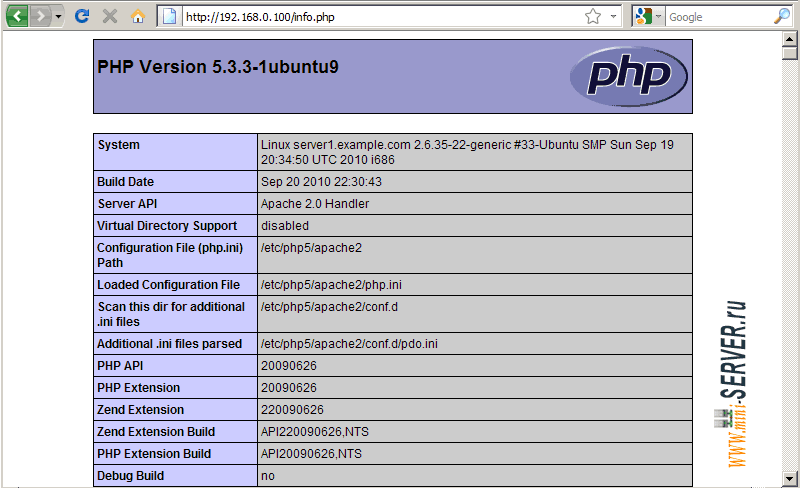Reload the page with the refresh icon

82,16
